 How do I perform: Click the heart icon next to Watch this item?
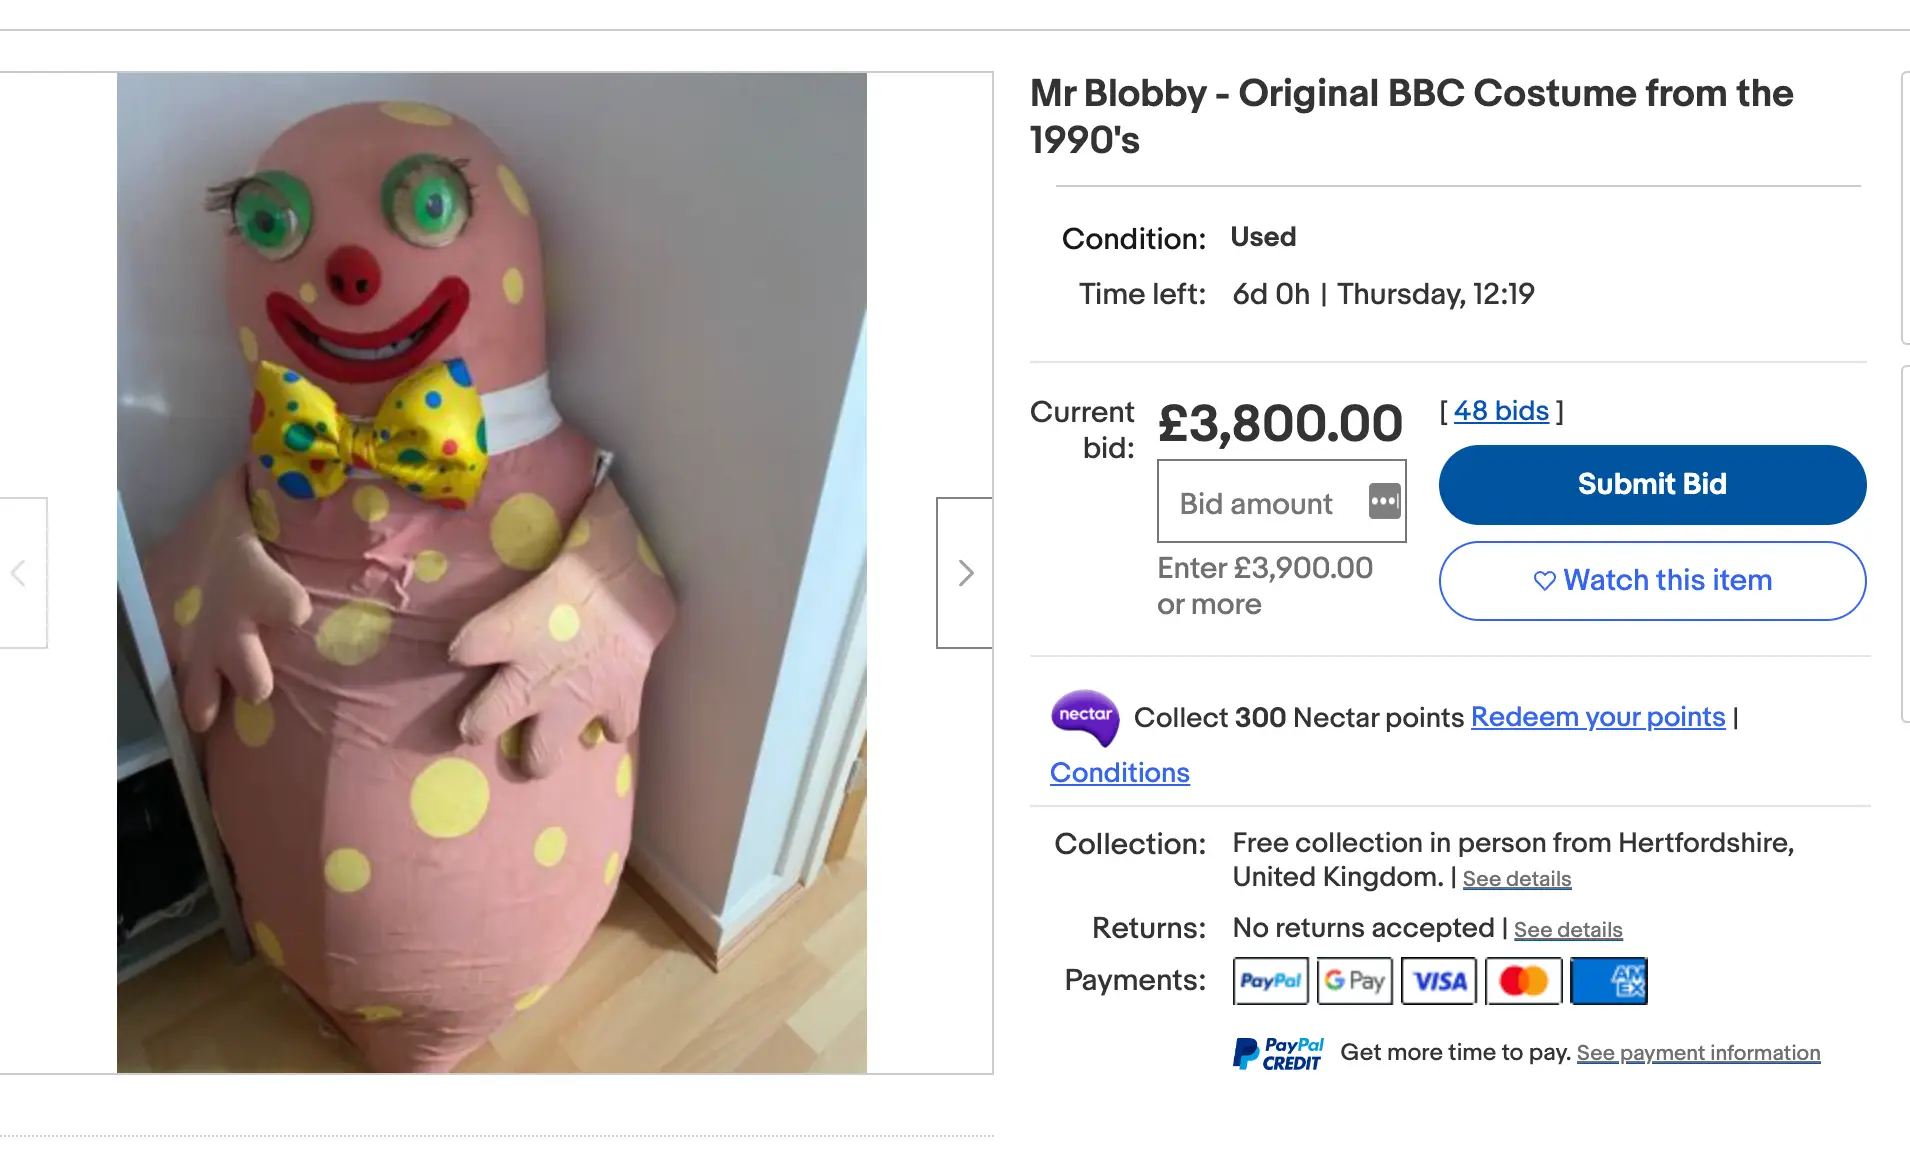(1544, 580)
